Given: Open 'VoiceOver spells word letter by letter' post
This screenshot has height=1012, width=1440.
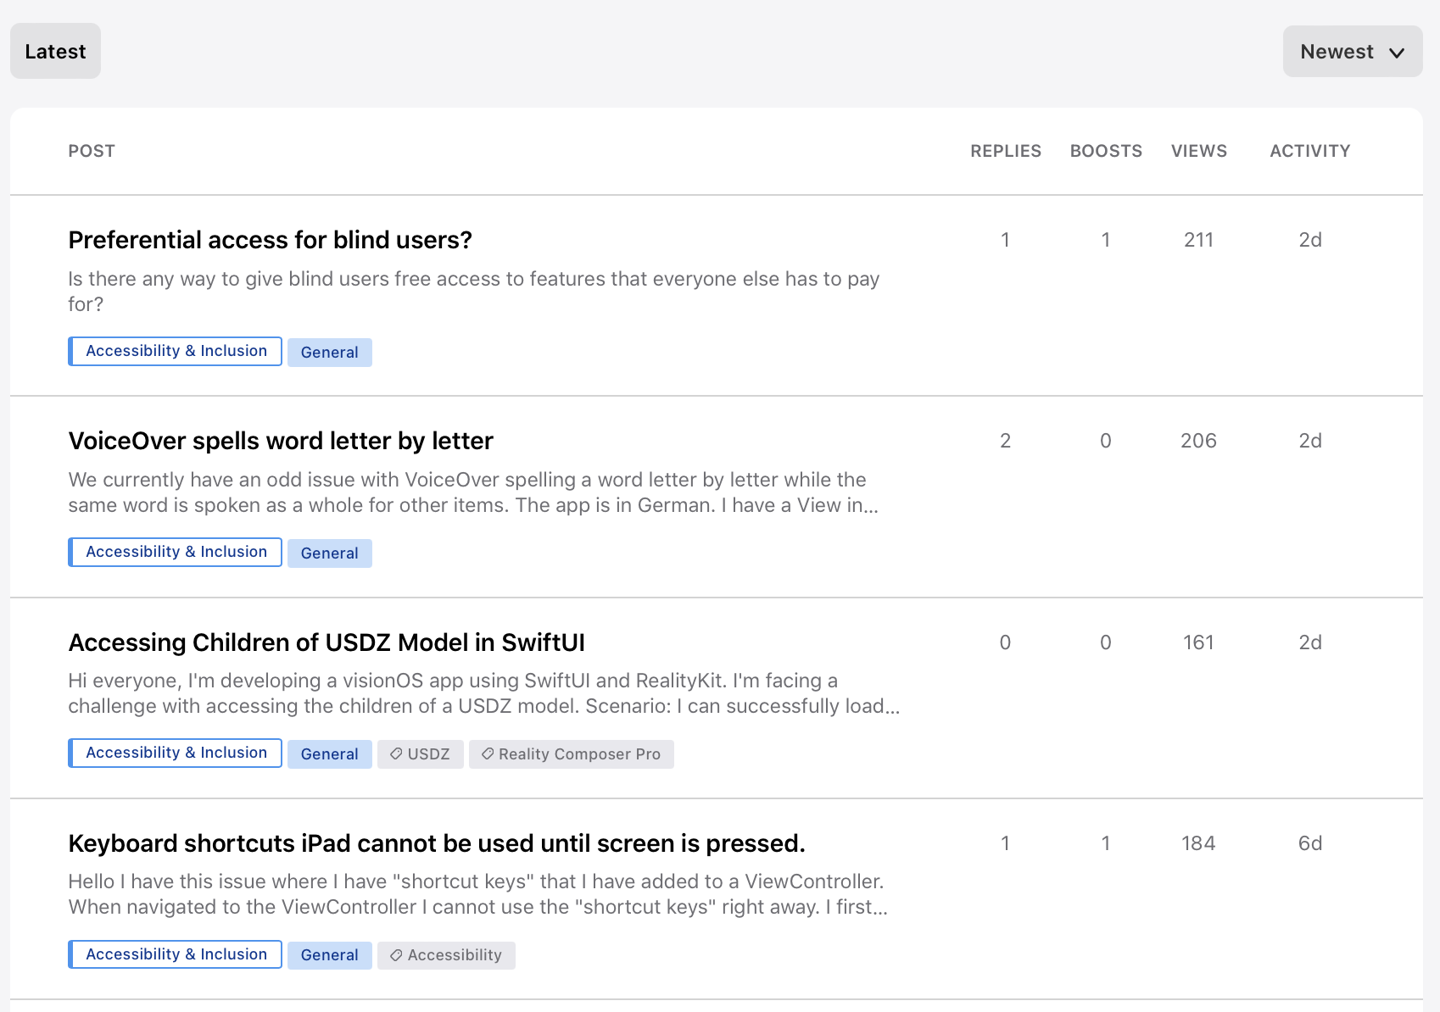Looking at the screenshot, I should pyautogui.click(x=281, y=441).
